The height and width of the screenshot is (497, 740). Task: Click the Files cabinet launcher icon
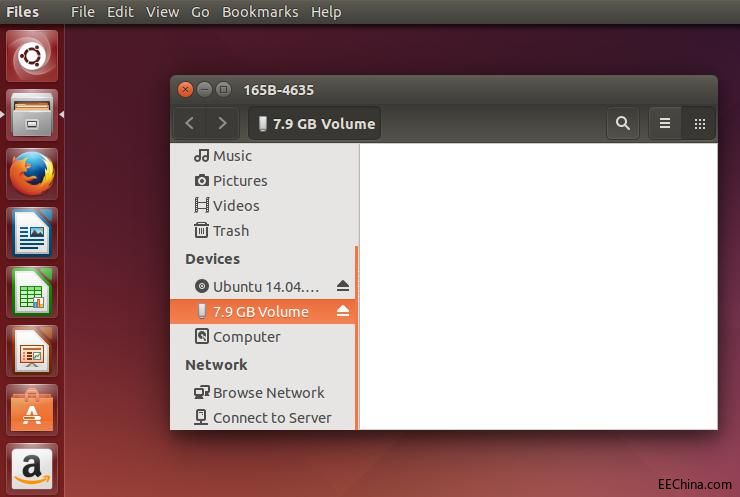(32, 115)
